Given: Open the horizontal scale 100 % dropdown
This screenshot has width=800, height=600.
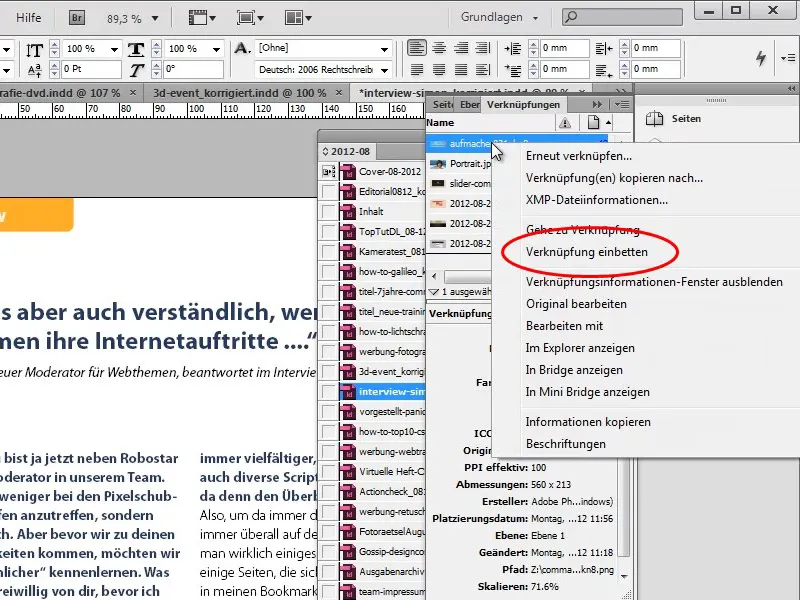Looking at the screenshot, I should 216,49.
